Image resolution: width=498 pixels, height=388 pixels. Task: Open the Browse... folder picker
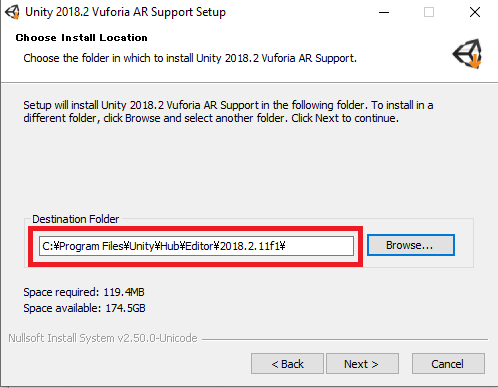pyautogui.click(x=411, y=245)
